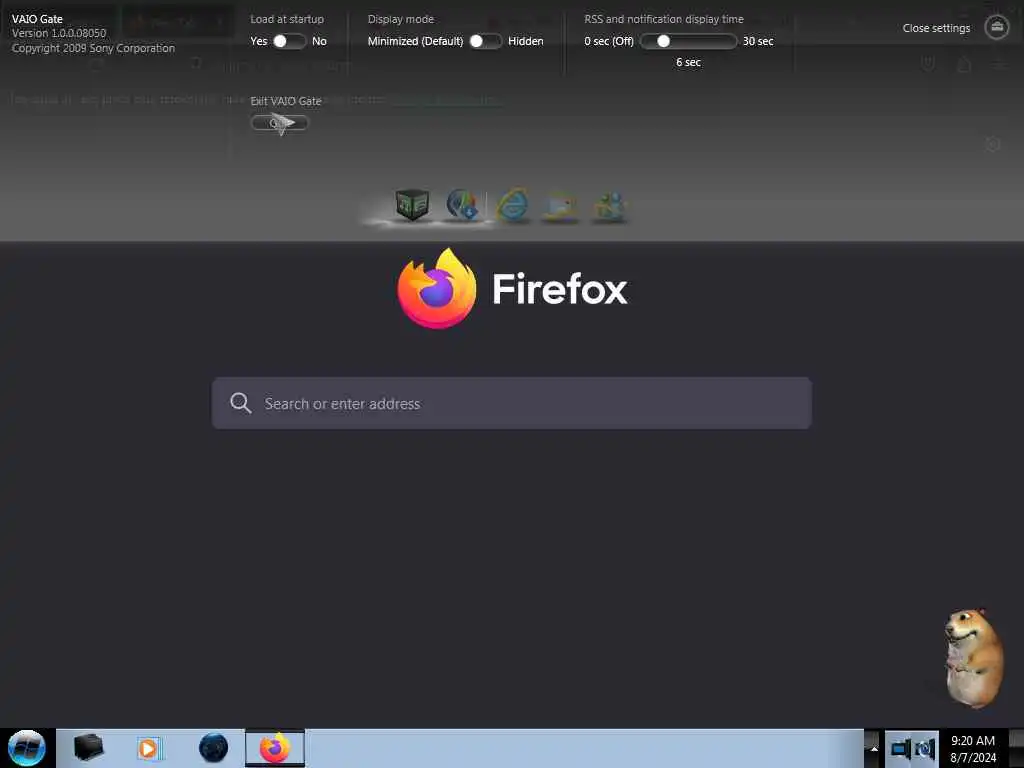The image size is (1024, 768).
Task: Click the second system tray icon beside the clock
Action: pos(925,748)
